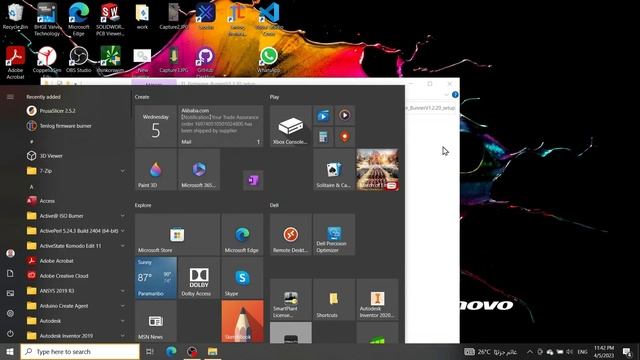The width and height of the screenshot is (640, 360).
Task: Open the SmartPlant License tile
Action: pos(290,300)
